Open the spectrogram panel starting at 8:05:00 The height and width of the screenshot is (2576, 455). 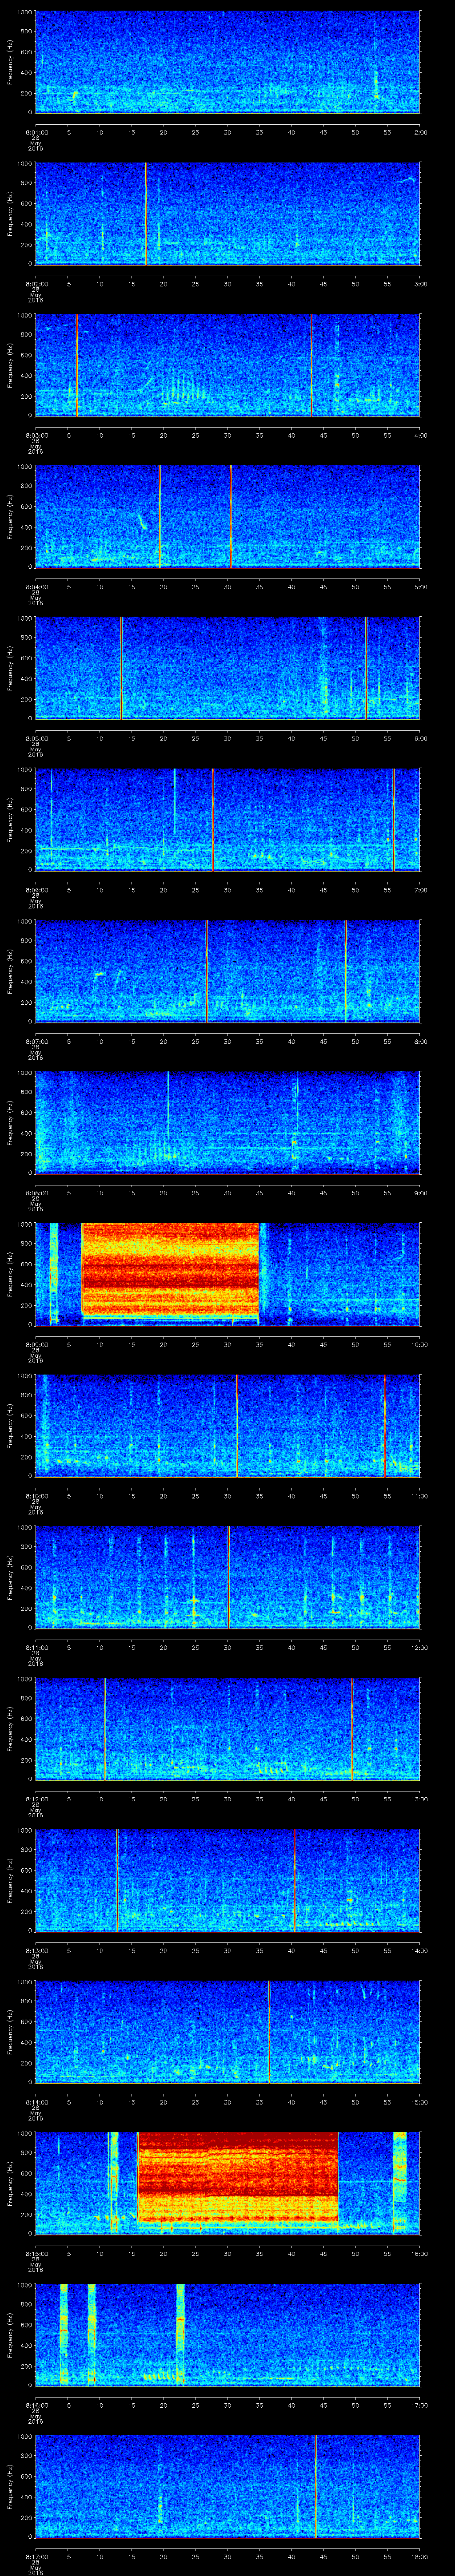point(227,668)
